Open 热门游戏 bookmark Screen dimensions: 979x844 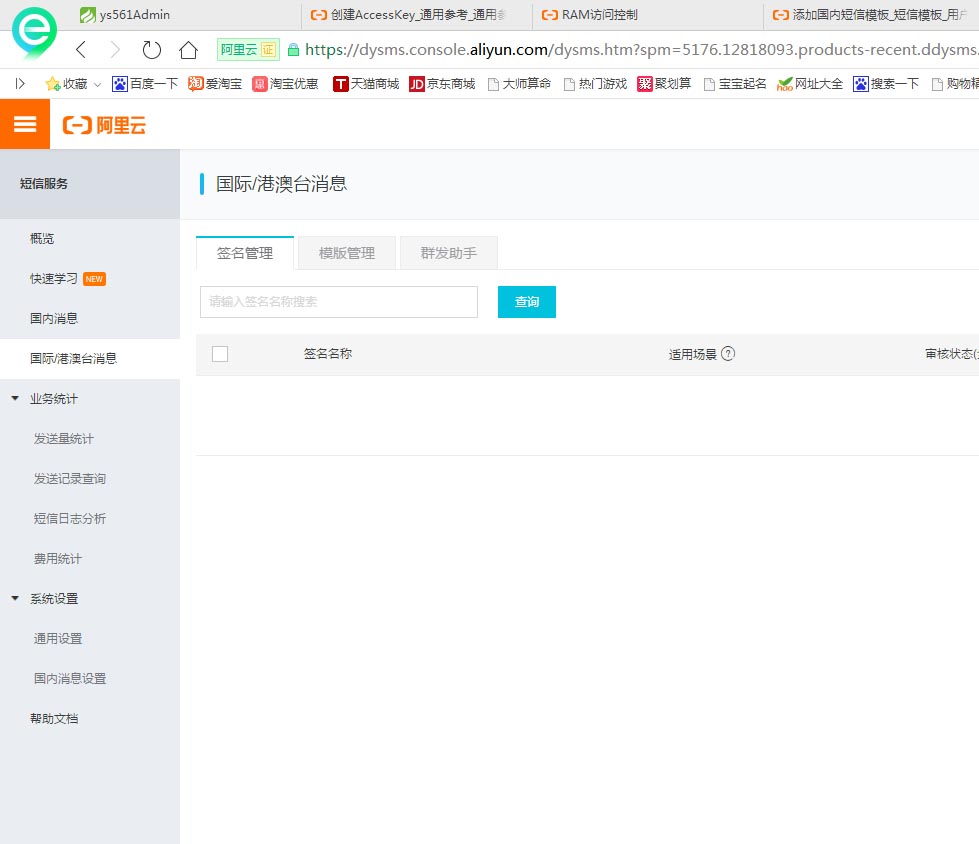point(595,84)
